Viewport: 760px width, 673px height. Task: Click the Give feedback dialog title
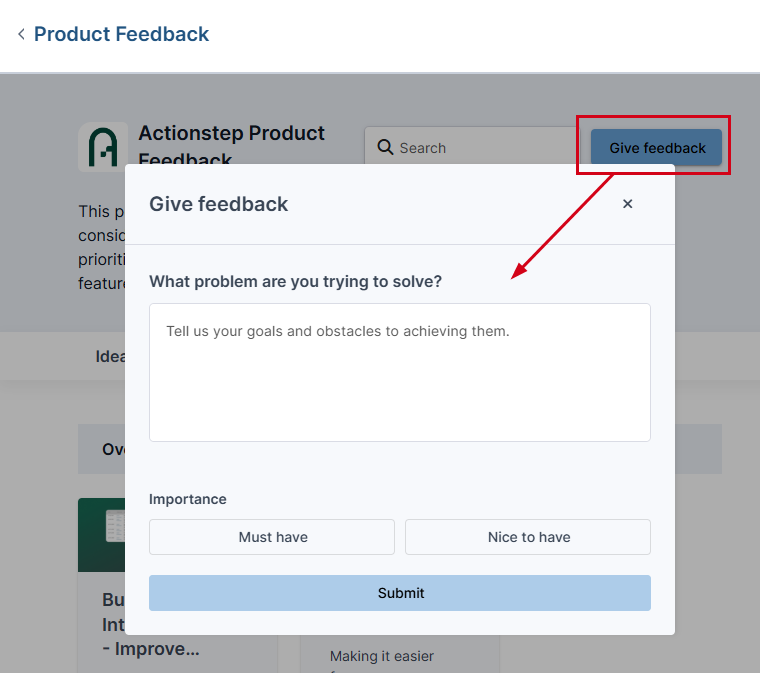click(x=219, y=204)
